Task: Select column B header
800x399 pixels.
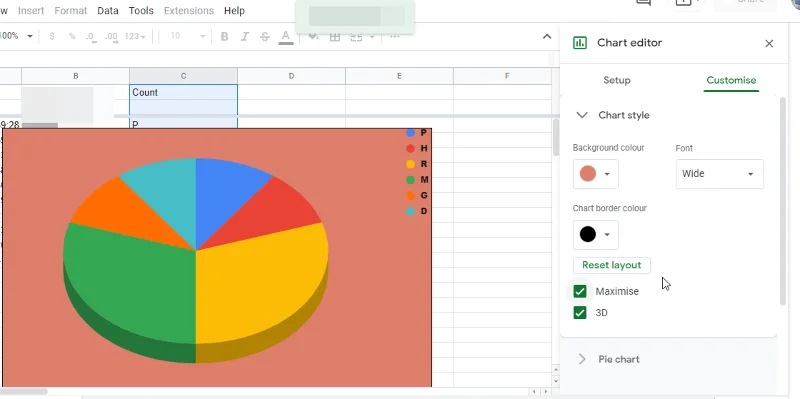Action: [76, 76]
